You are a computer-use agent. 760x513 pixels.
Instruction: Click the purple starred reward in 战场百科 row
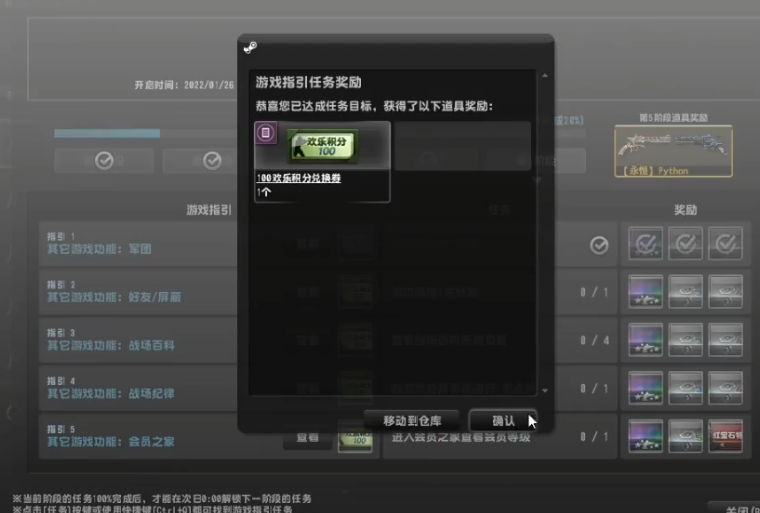646,340
